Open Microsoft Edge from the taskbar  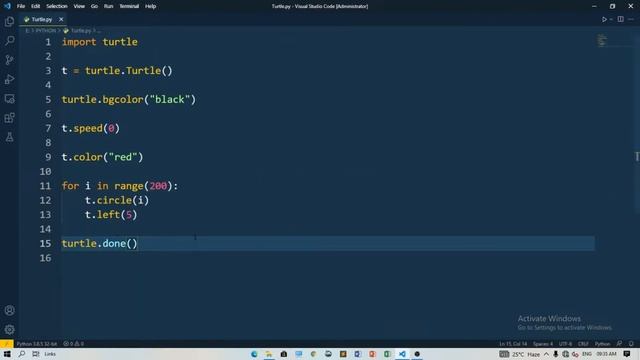(254, 354)
